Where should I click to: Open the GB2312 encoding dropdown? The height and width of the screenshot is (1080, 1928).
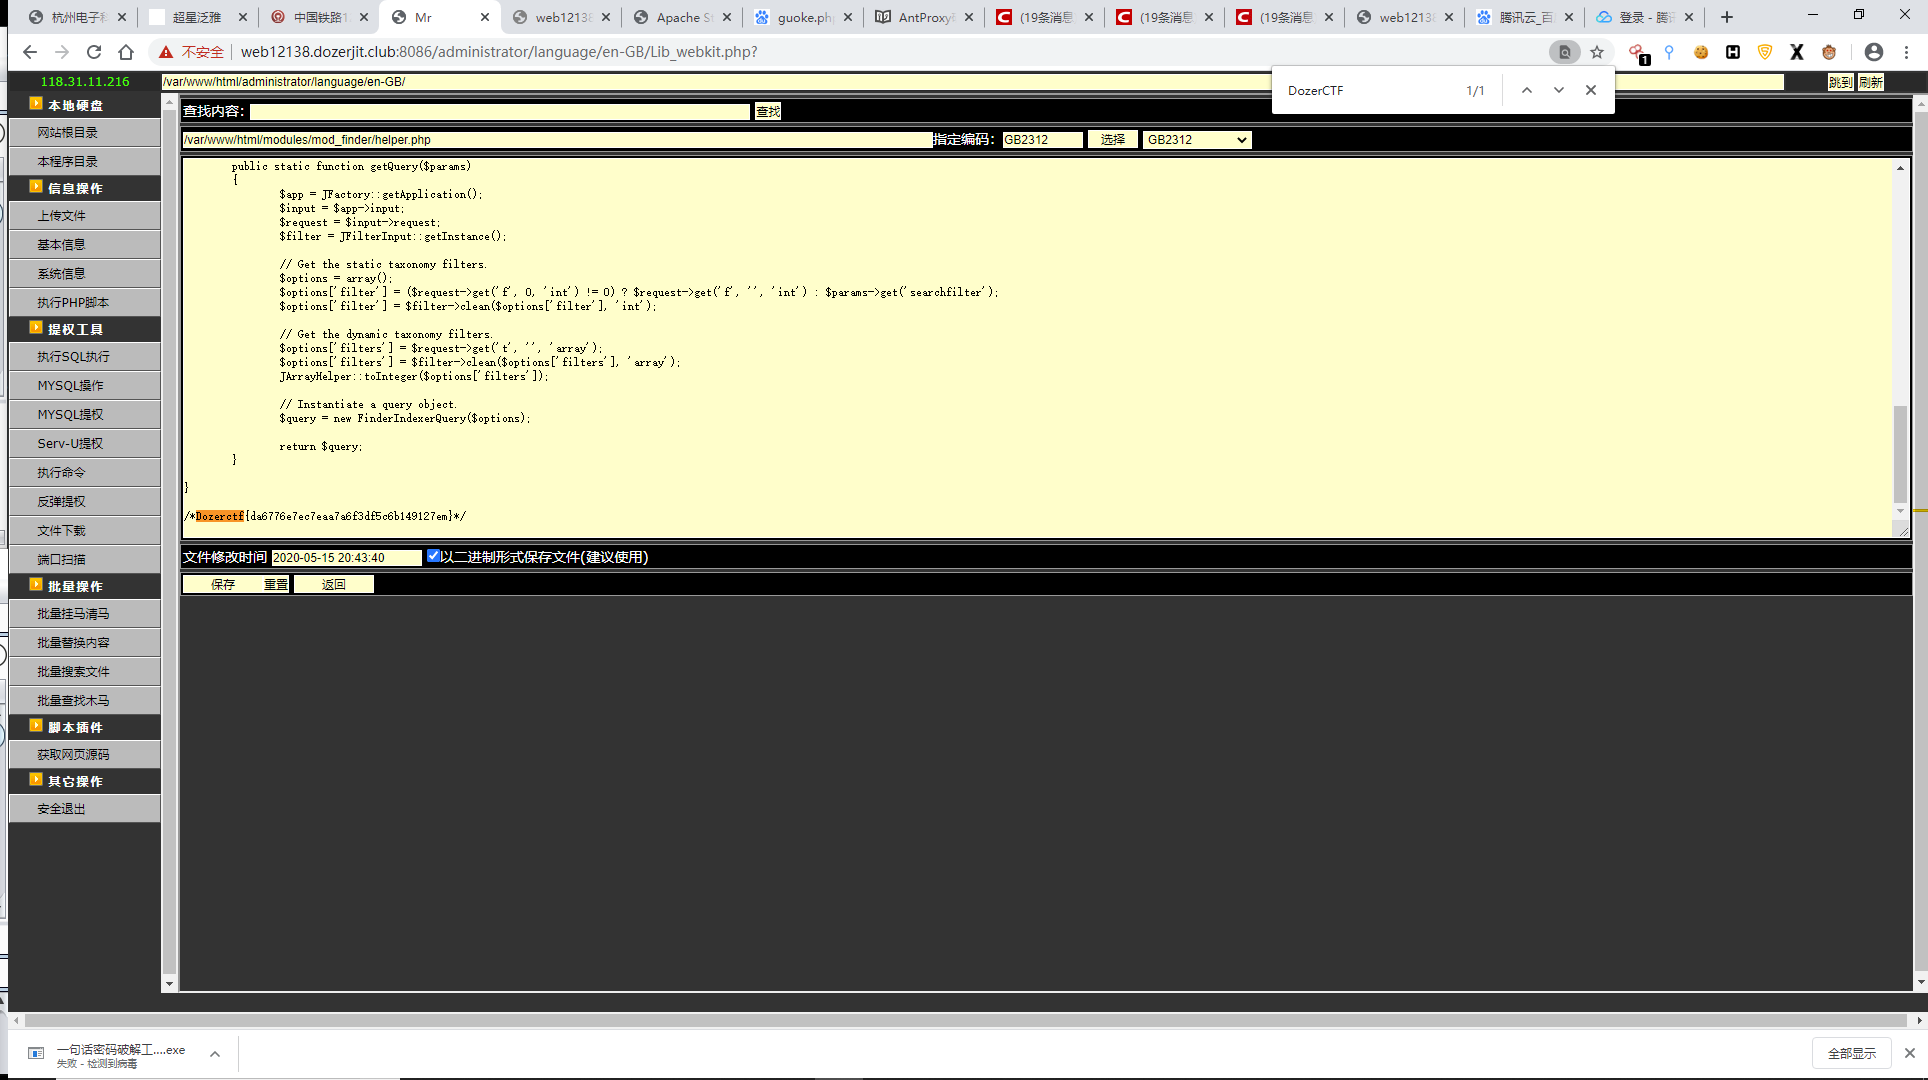coord(1197,140)
